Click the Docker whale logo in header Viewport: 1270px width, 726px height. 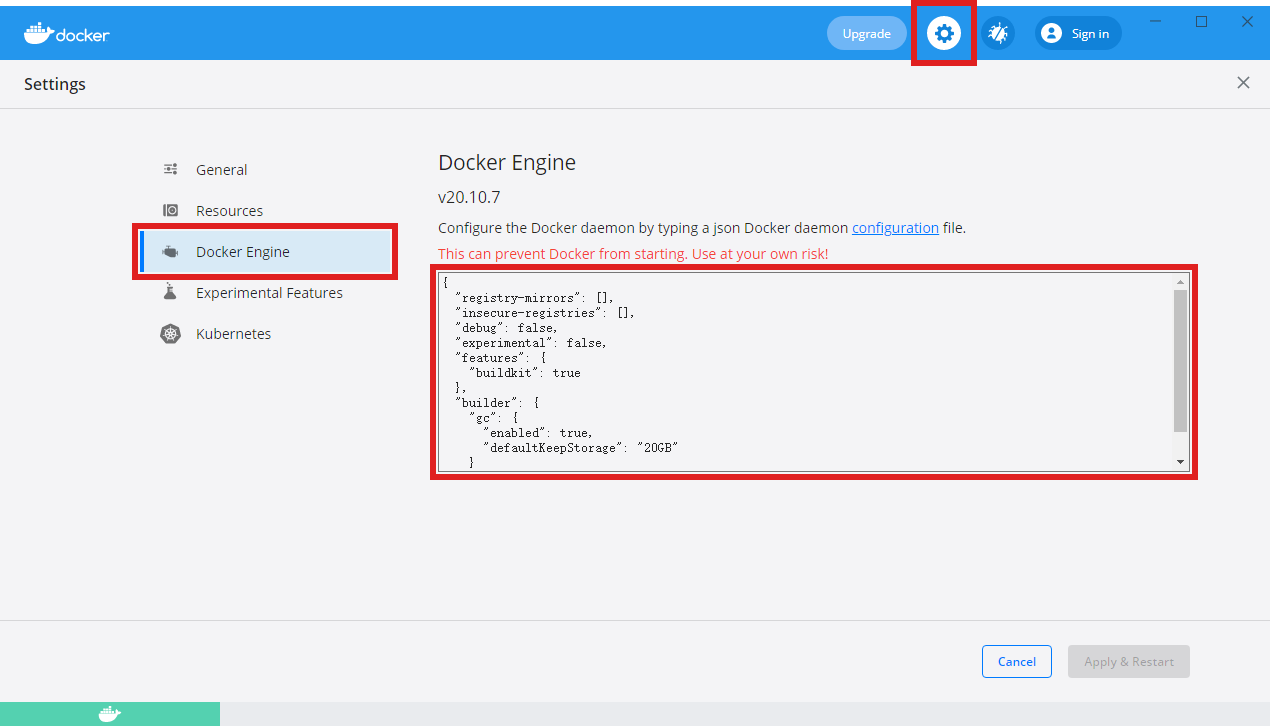pyautogui.click(x=67, y=33)
